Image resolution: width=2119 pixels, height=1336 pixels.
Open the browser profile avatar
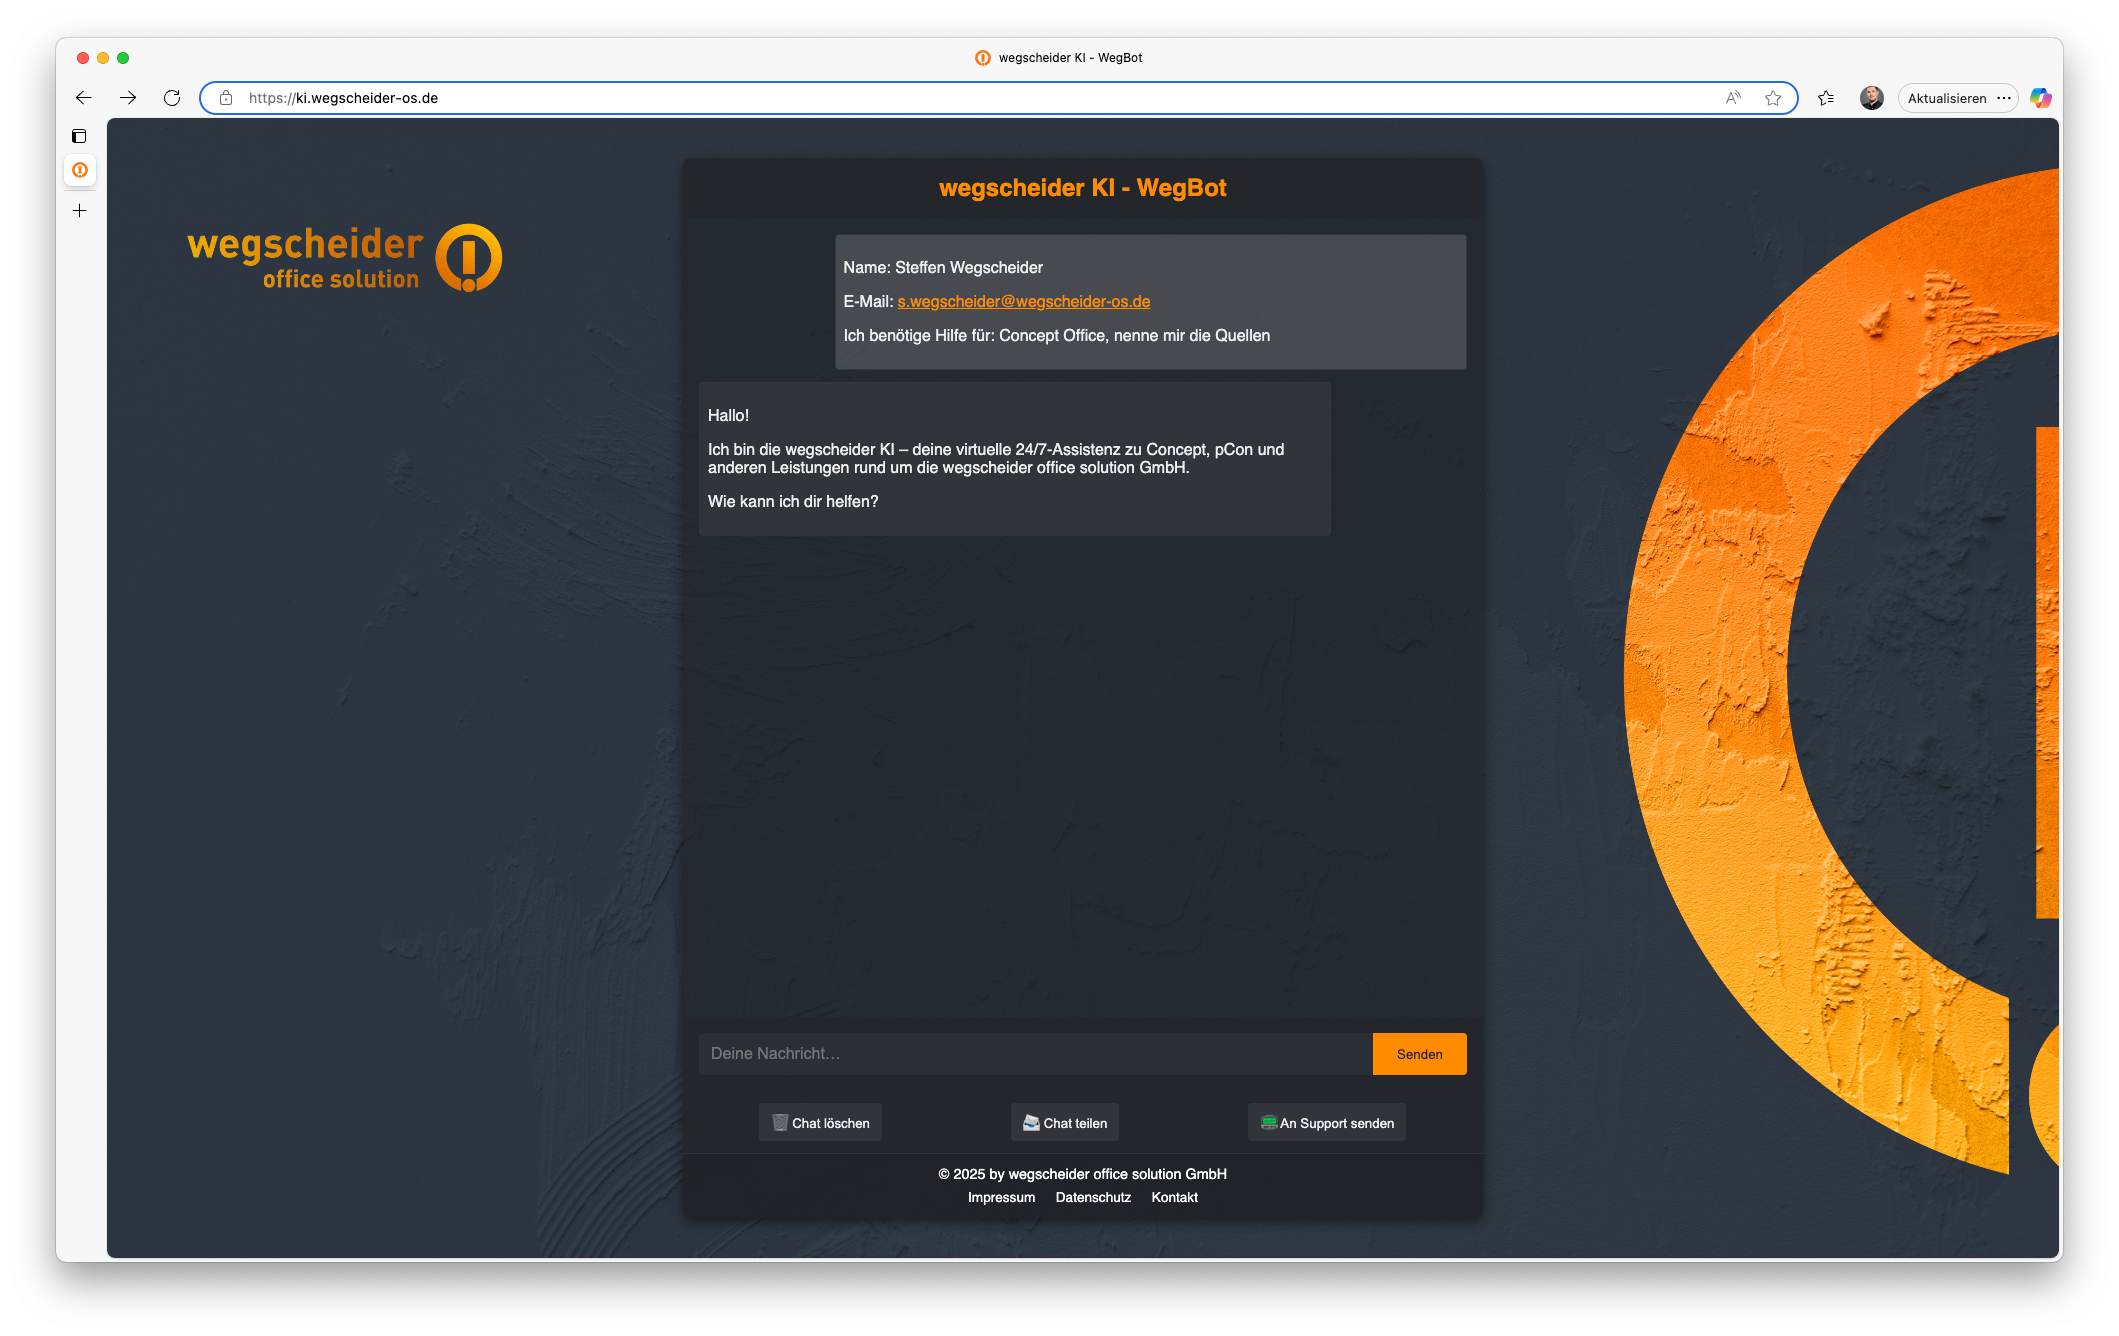[1872, 98]
